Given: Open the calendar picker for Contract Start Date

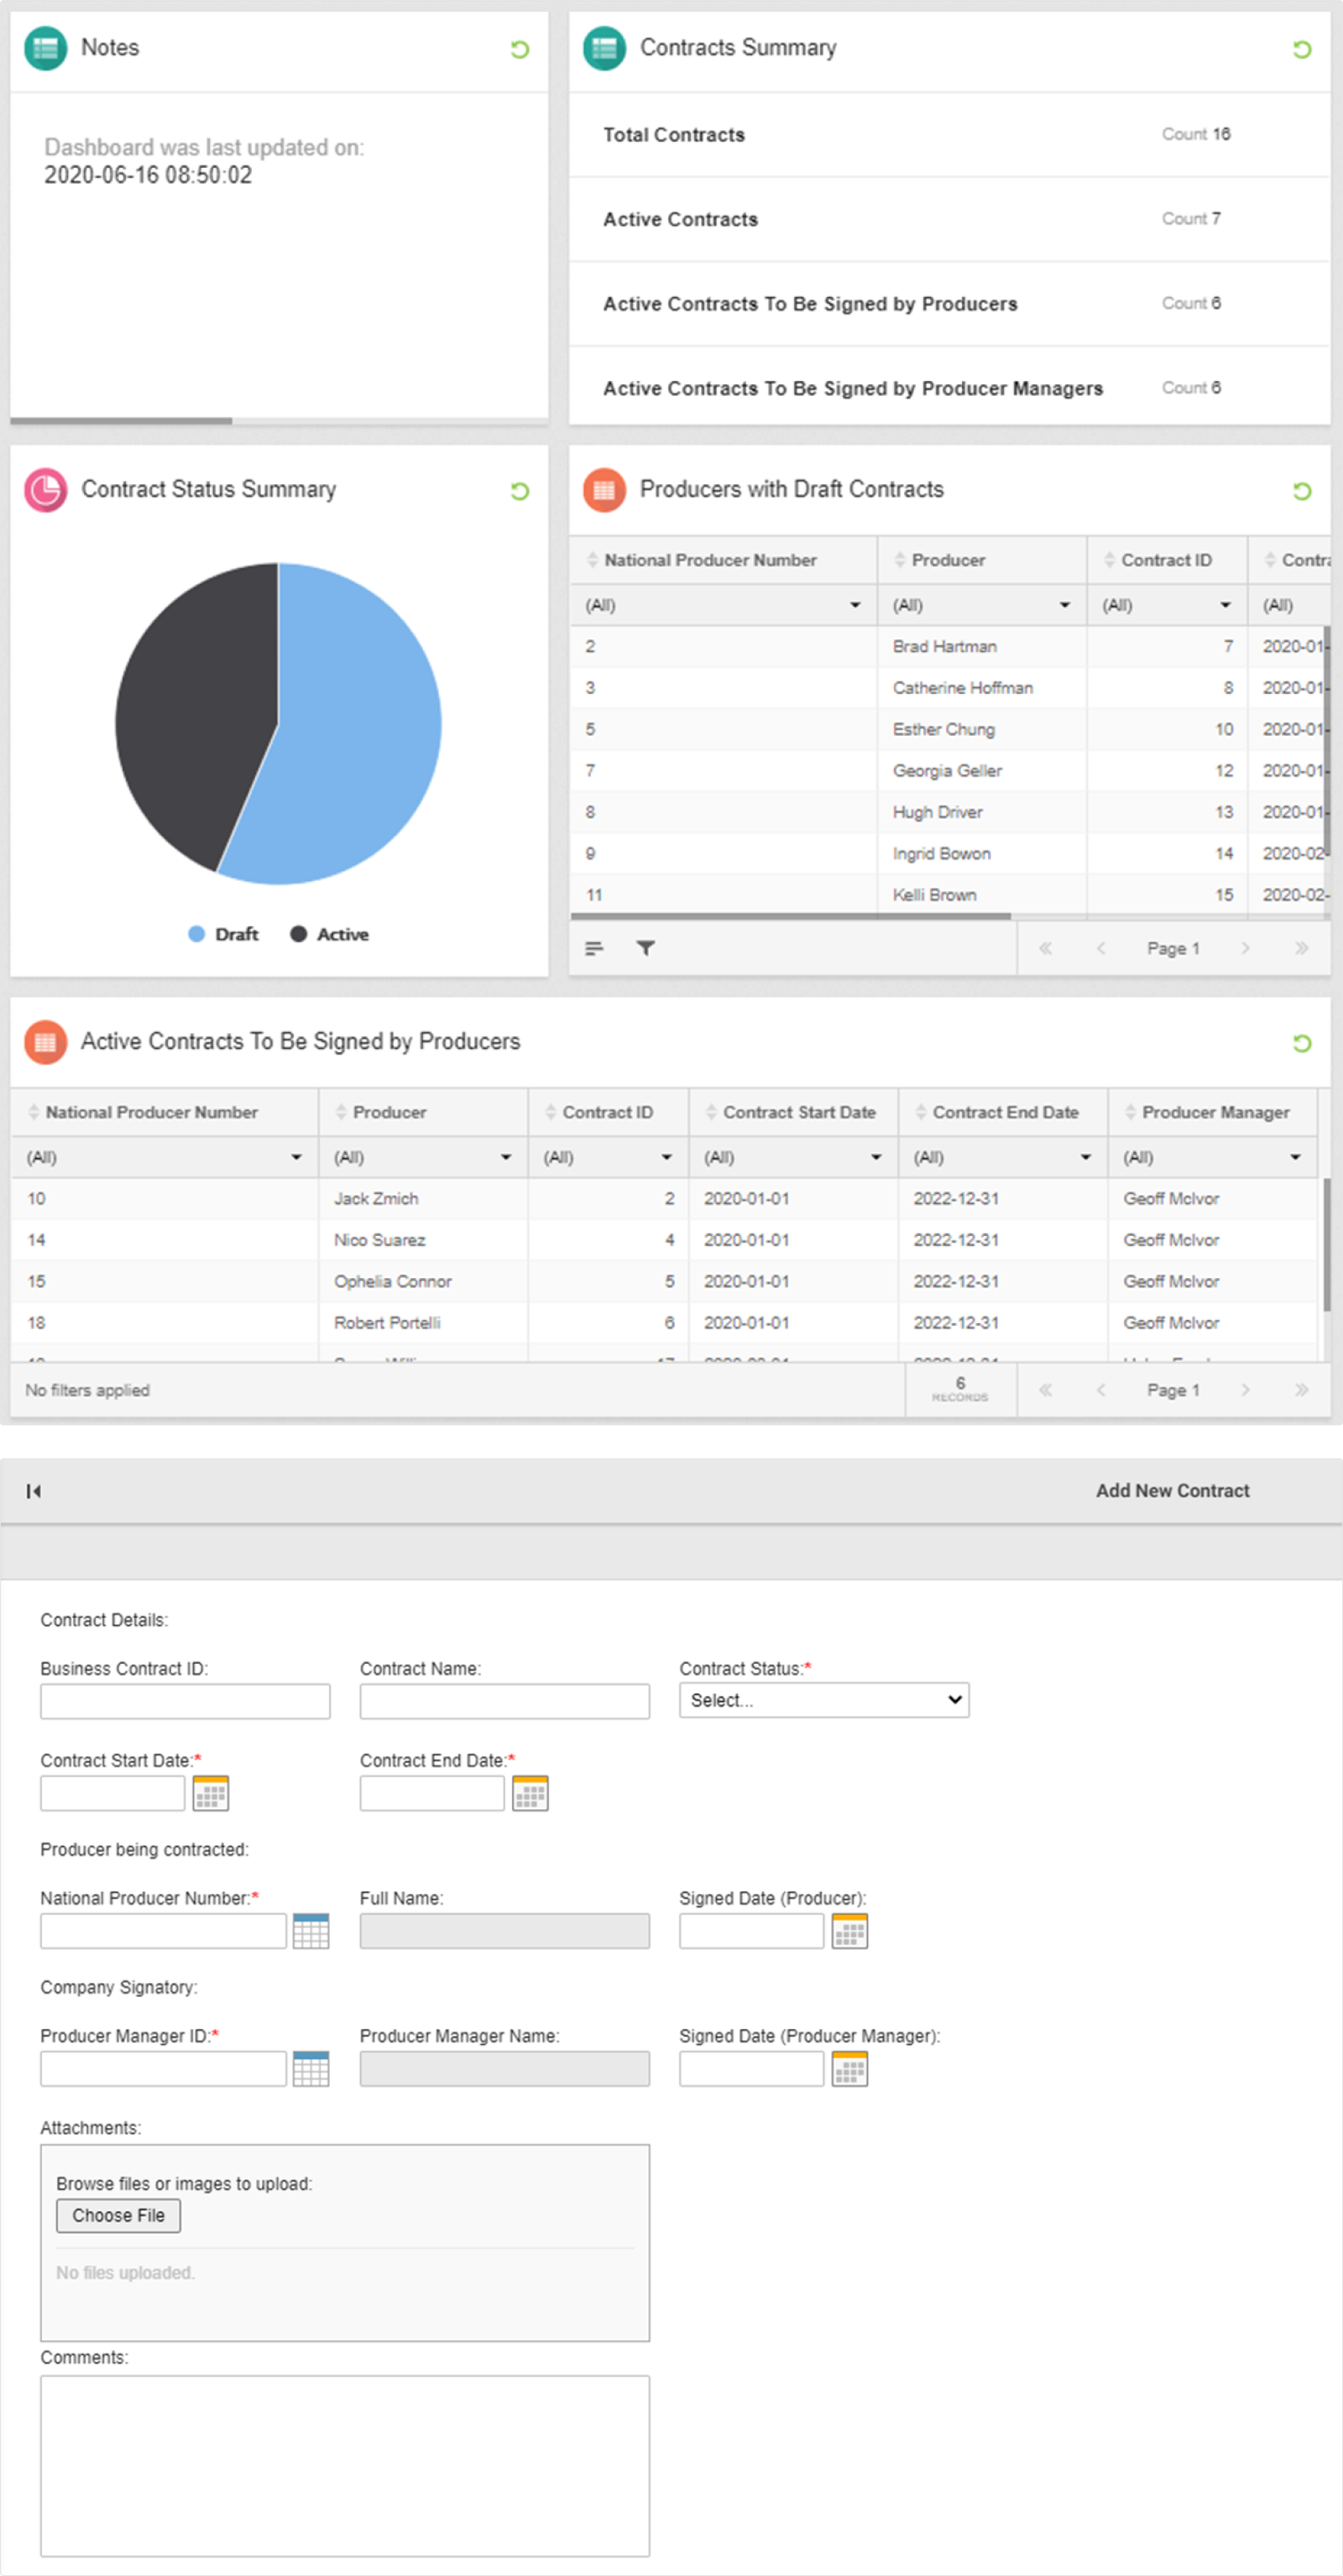Looking at the screenshot, I should (x=211, y=1793).
